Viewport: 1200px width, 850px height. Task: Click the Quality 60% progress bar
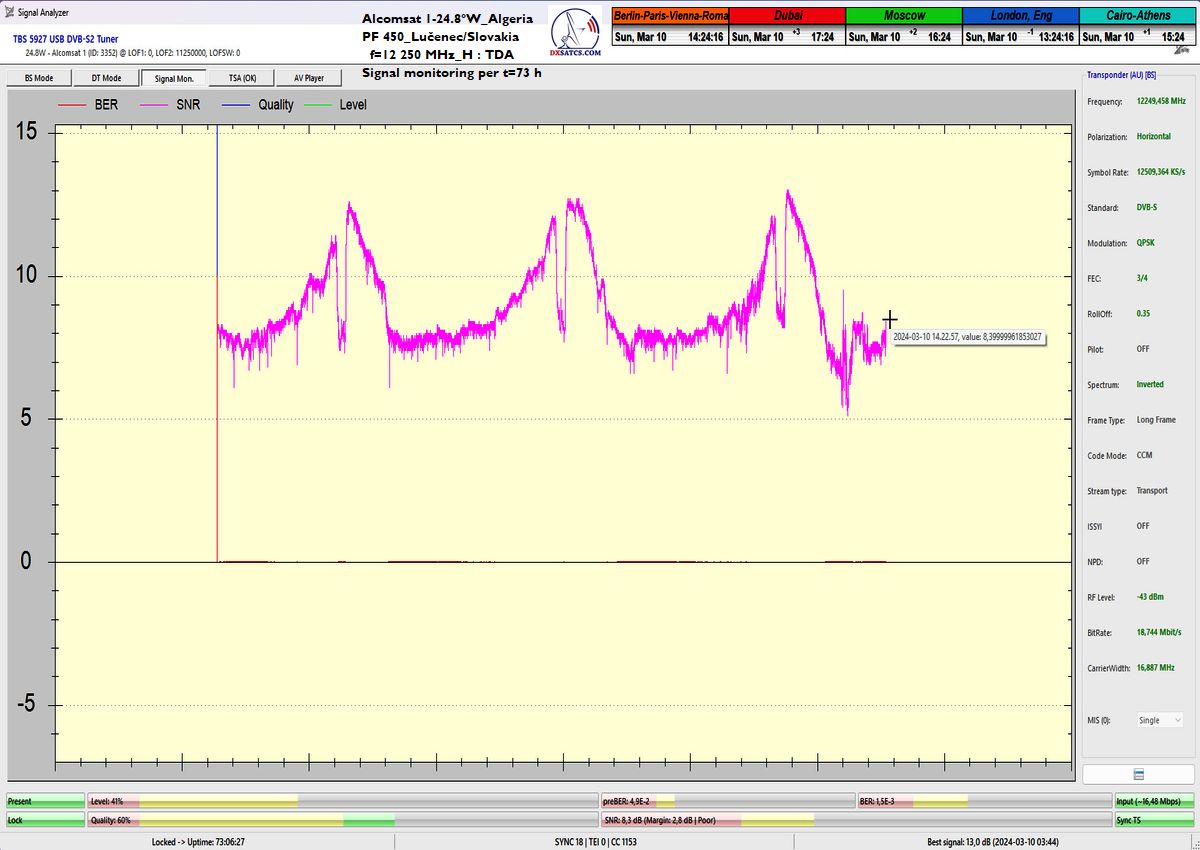242,819
